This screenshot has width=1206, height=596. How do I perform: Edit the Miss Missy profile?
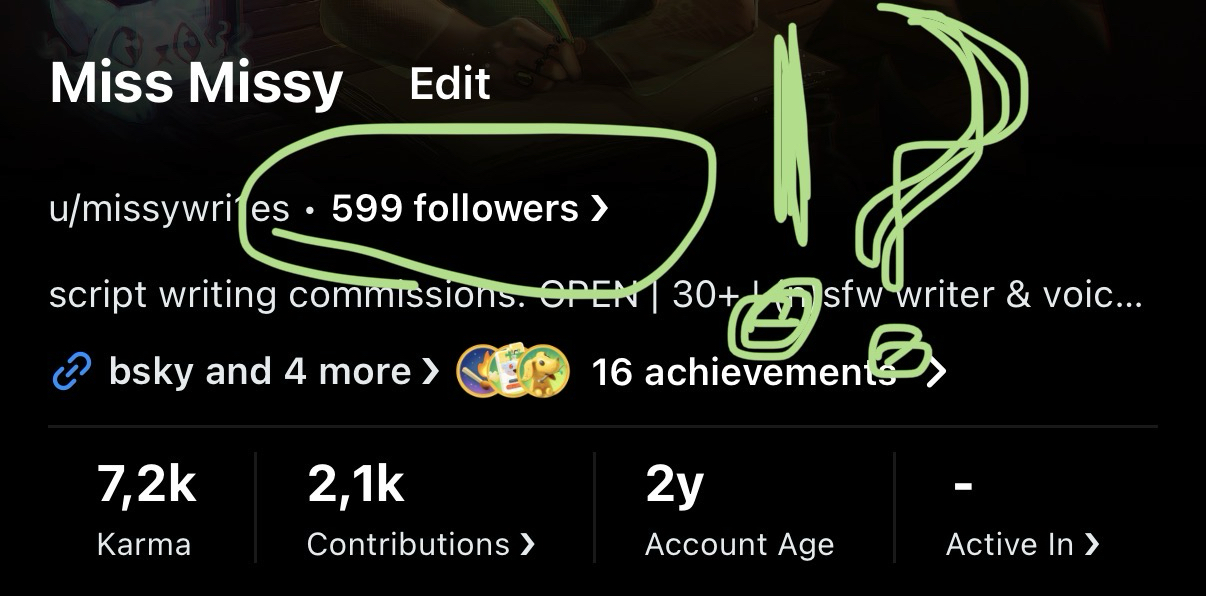[450, 84]
